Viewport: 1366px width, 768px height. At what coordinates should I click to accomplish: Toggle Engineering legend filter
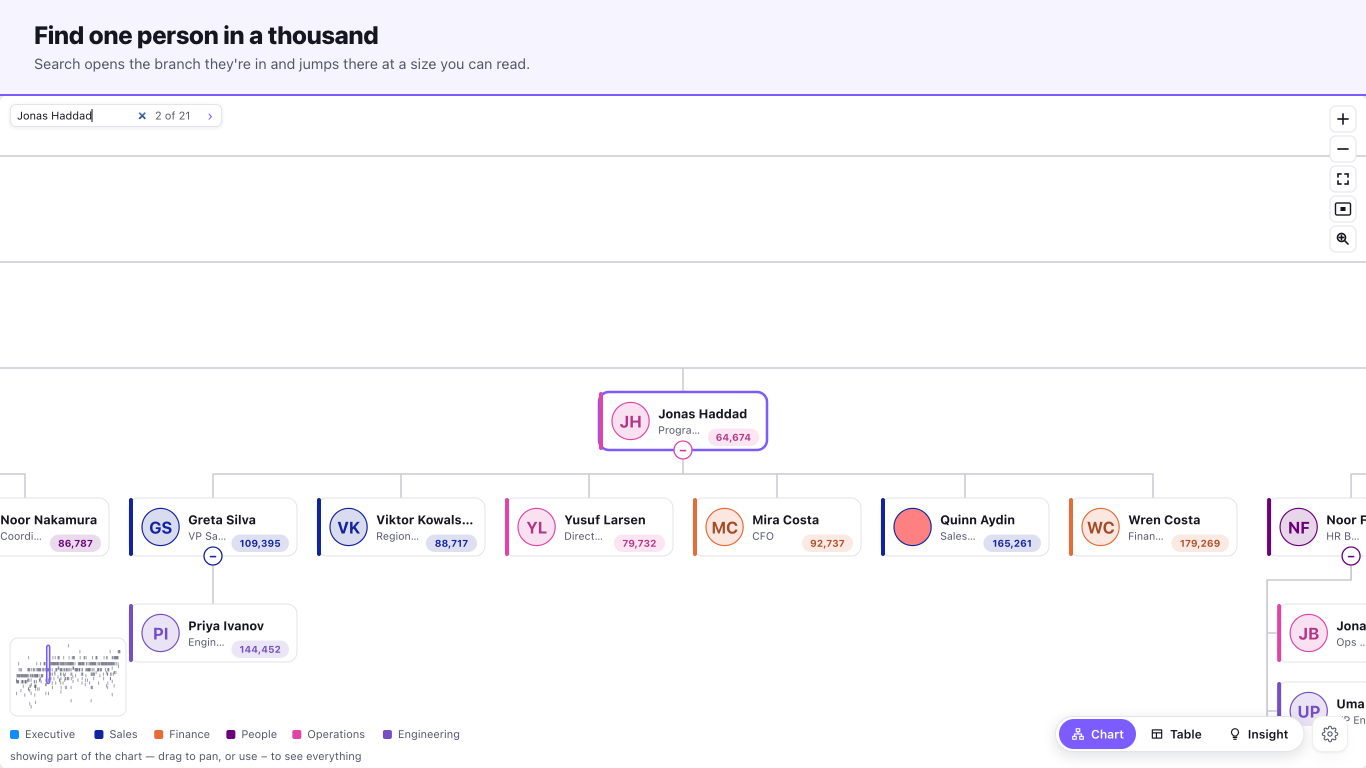(421, 734)
